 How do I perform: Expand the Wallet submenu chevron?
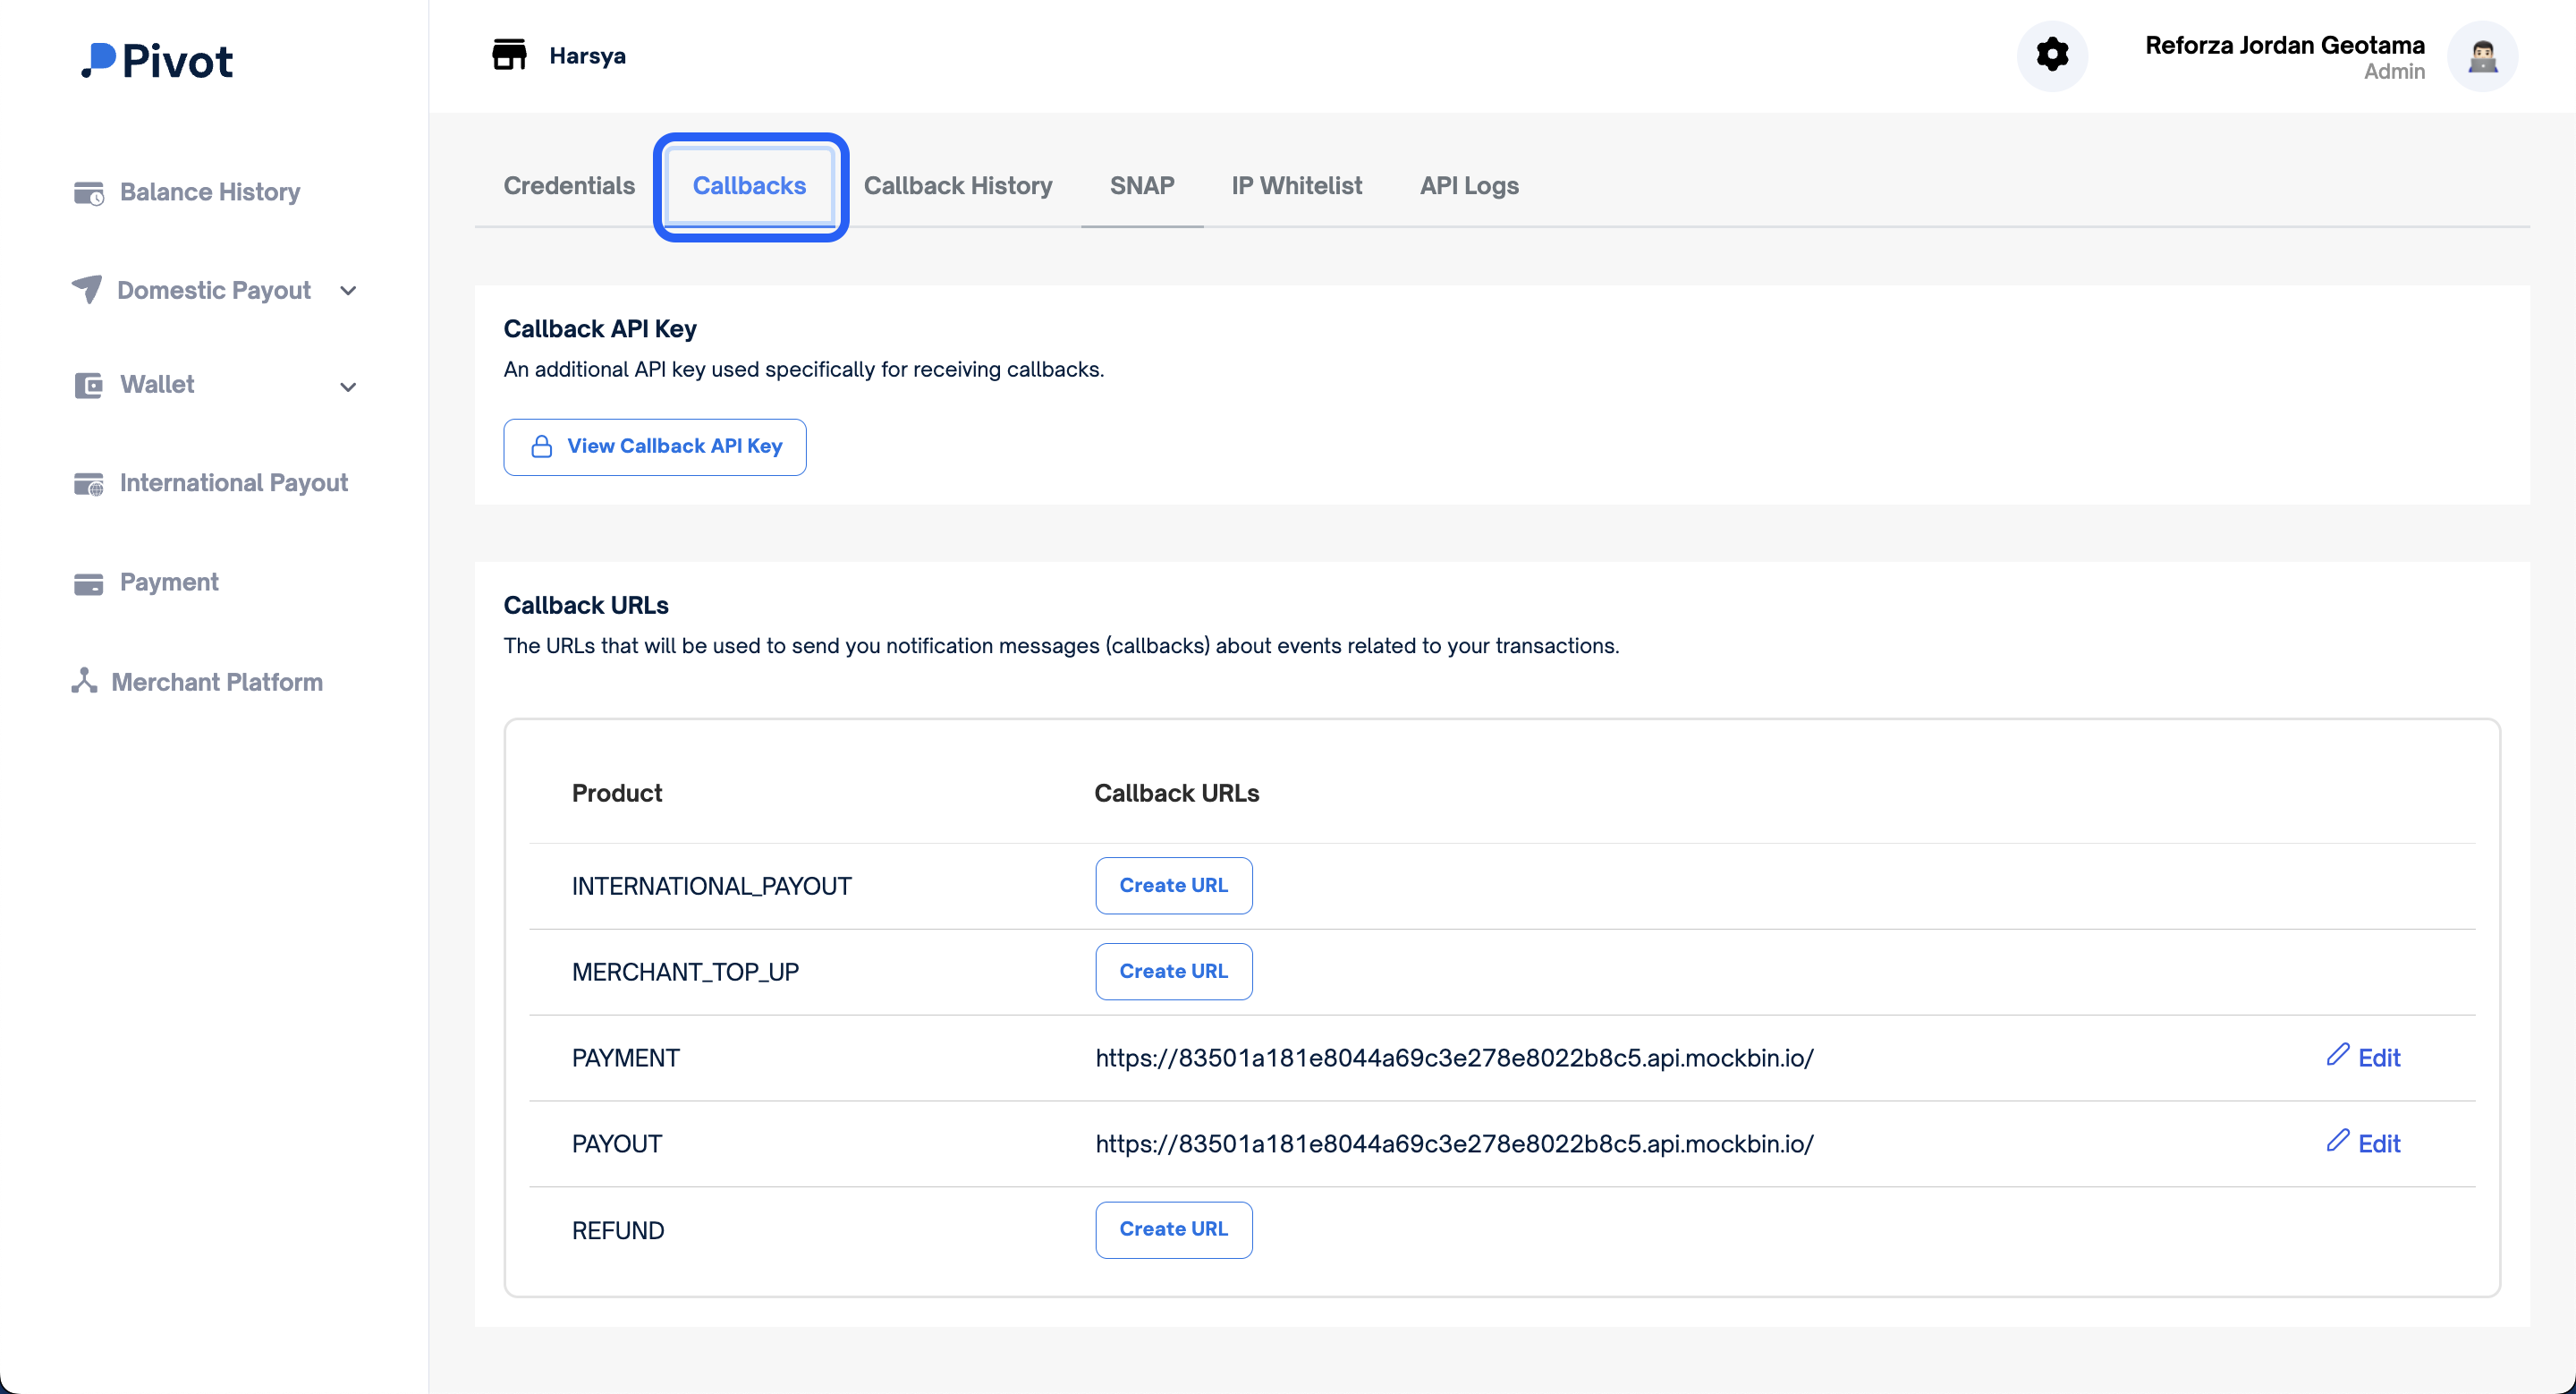point(348,387)
